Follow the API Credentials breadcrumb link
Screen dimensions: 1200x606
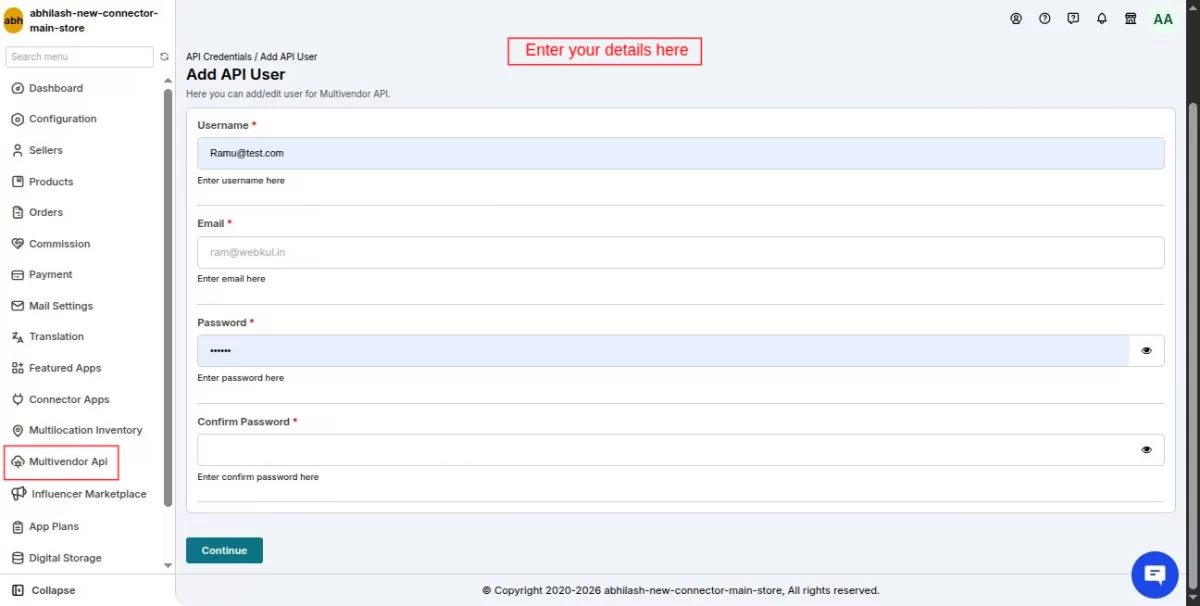pyautogui.click(x=219, y=57)
